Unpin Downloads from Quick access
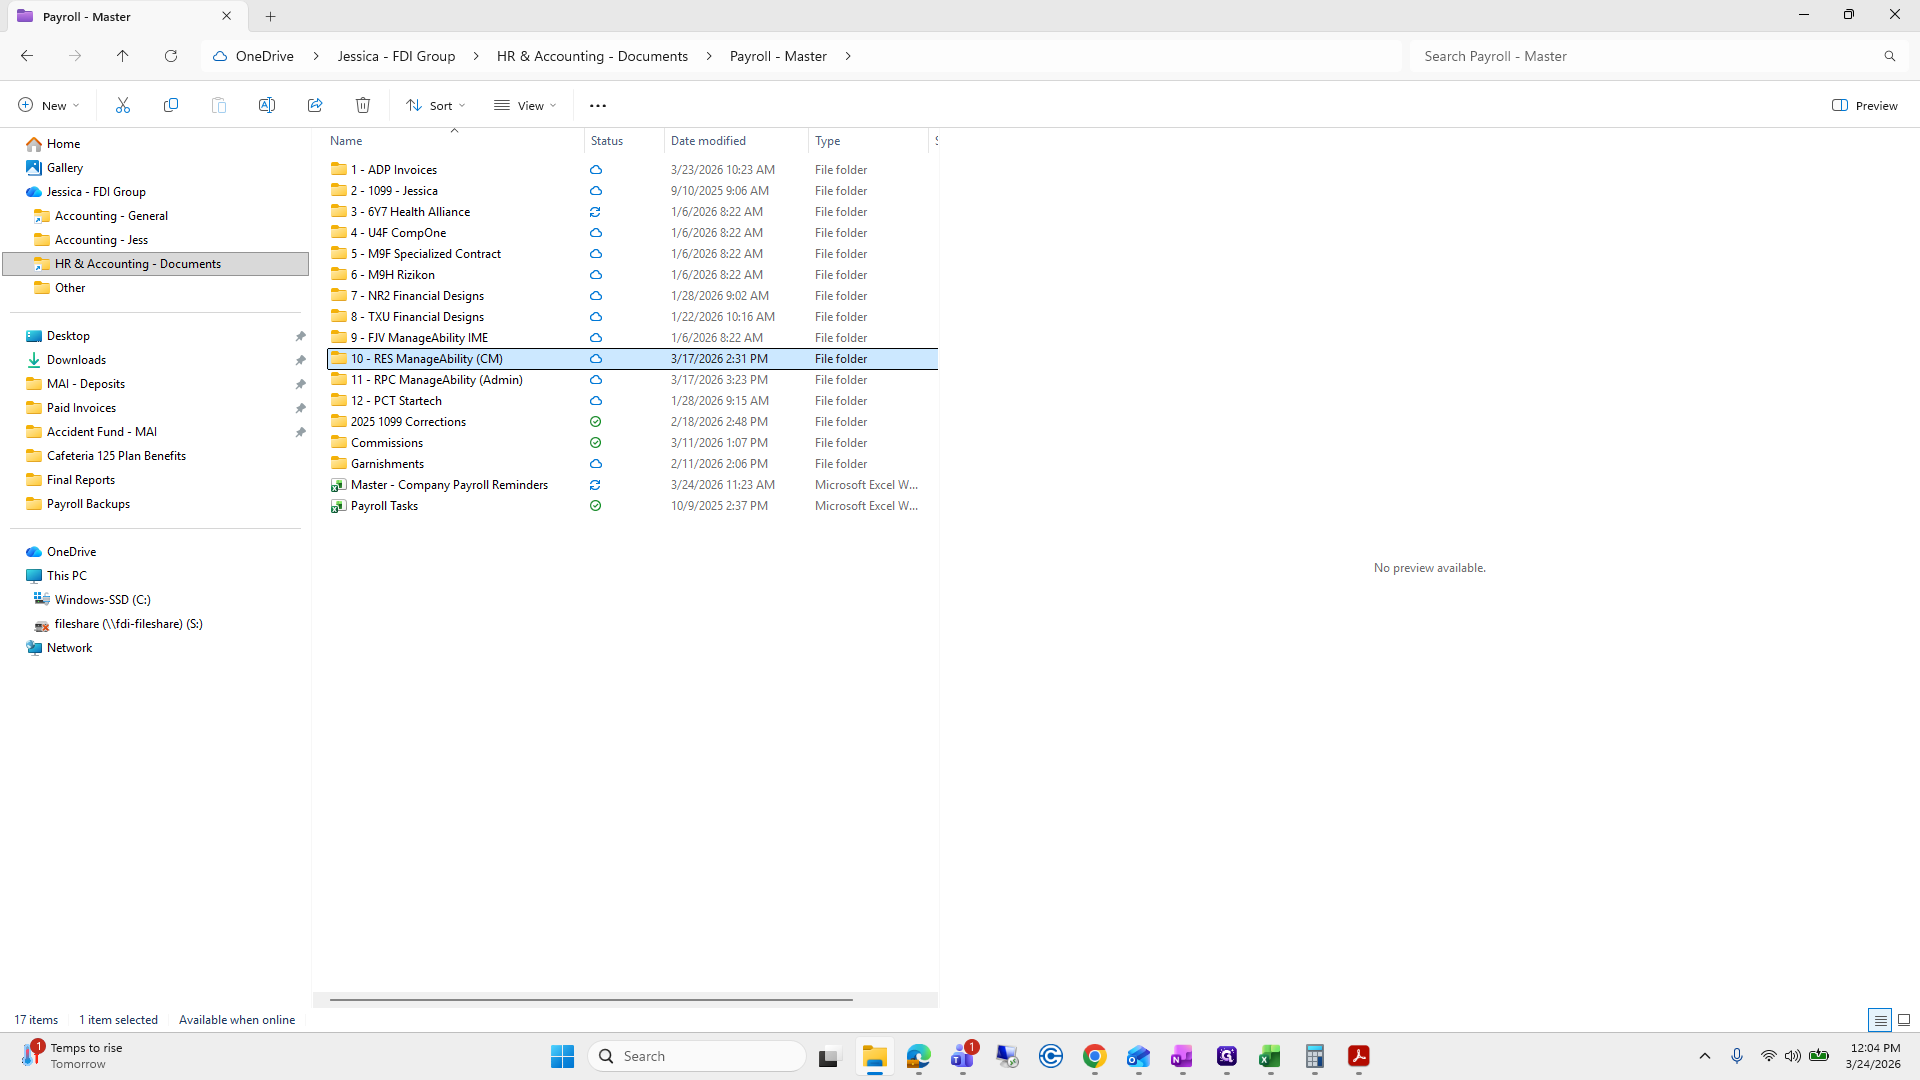The image size is (1920, 1080). pos(301,360)
